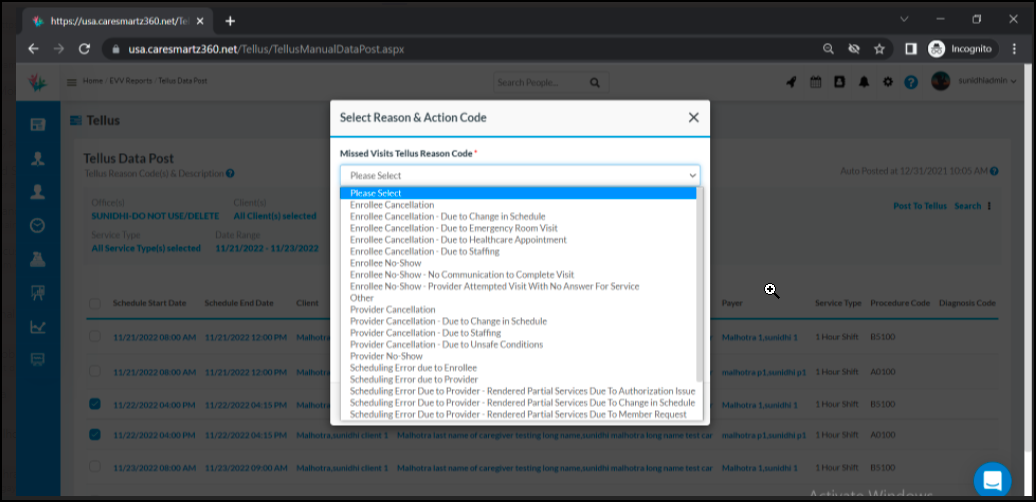The width and height of the screenshot is (1036, 502).
Task: Open the Chrome three-dot menu
Action: click(x=1014, y=49)
